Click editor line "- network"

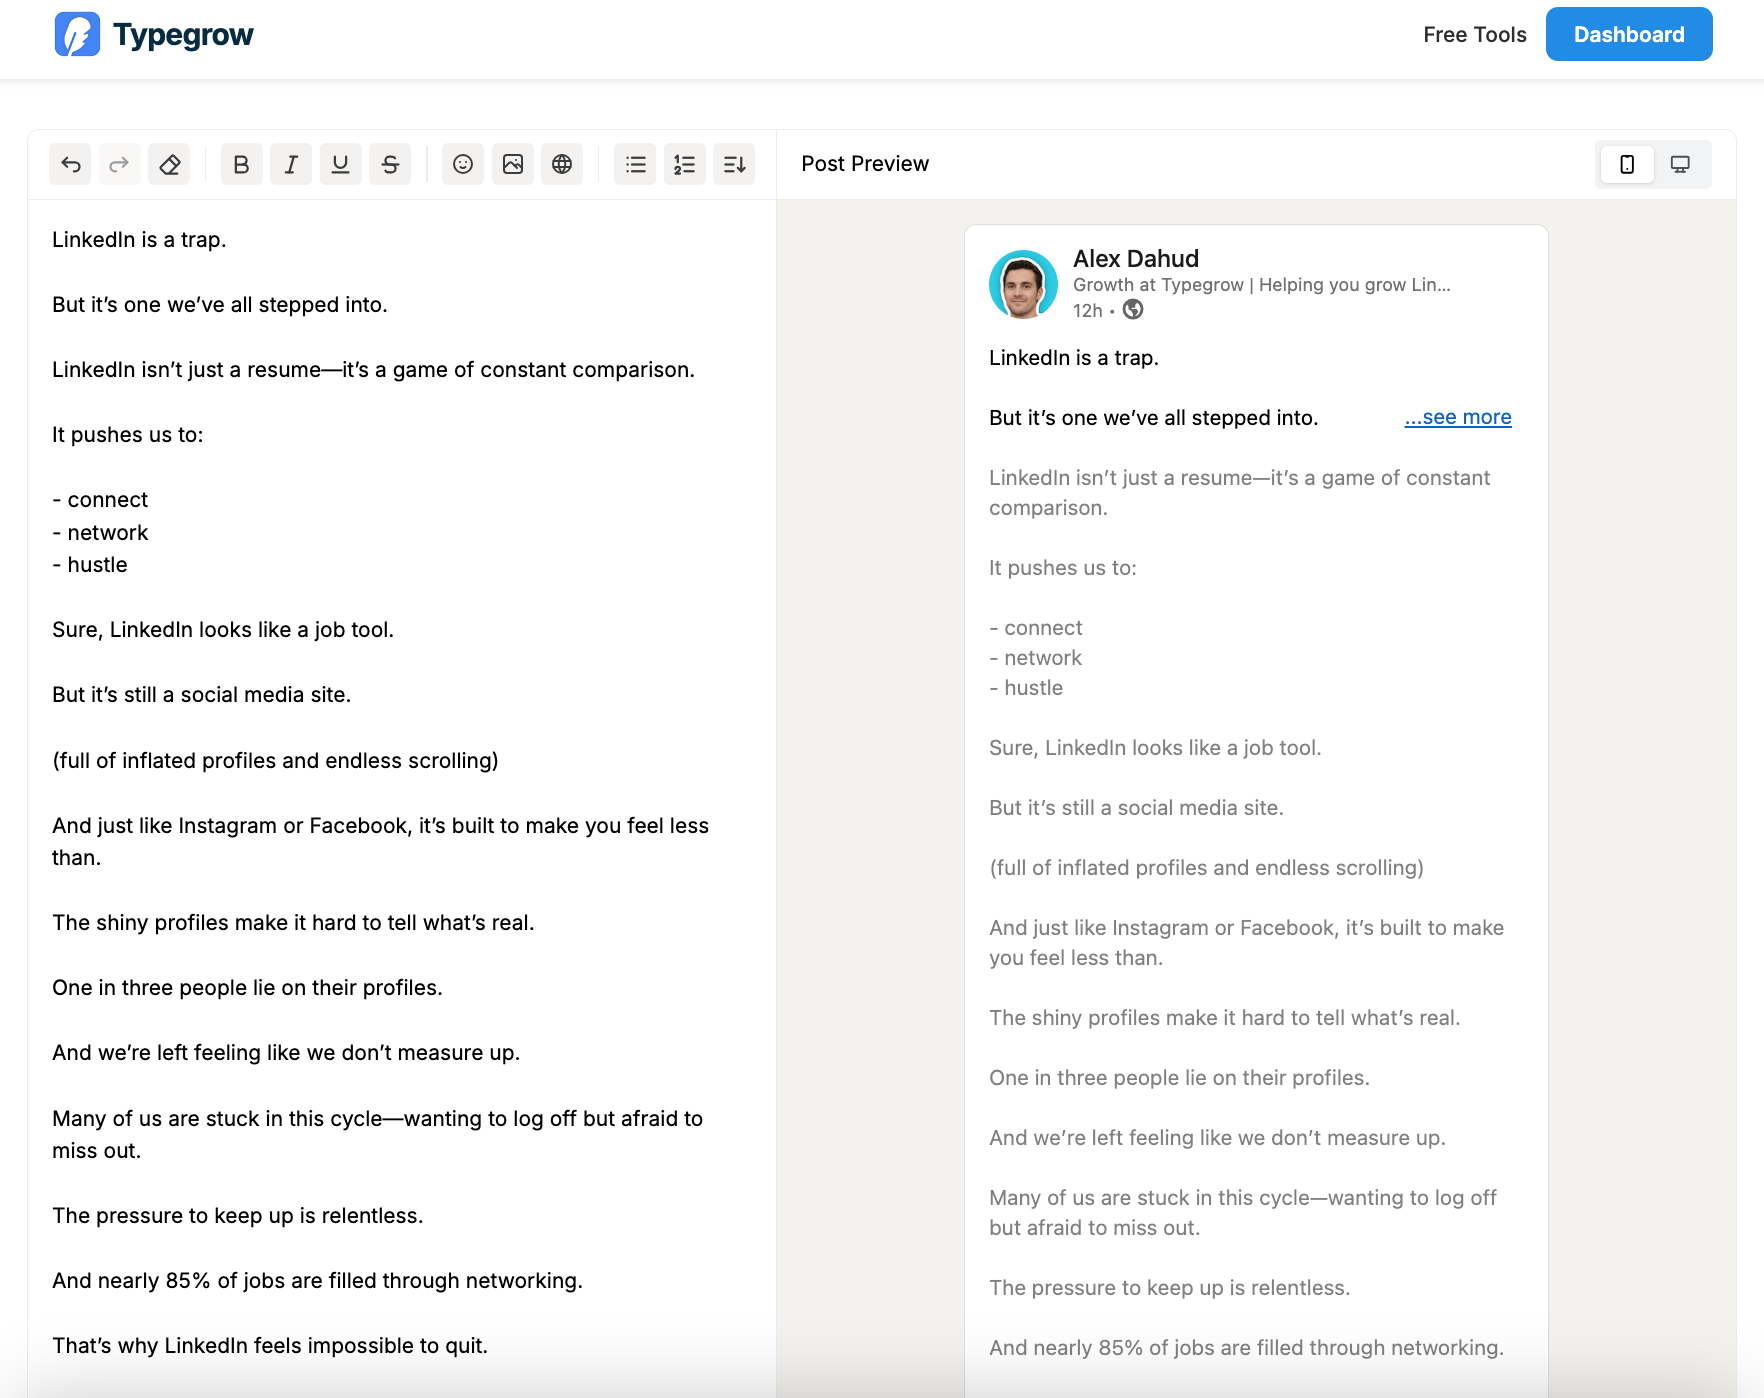(100, 533)
